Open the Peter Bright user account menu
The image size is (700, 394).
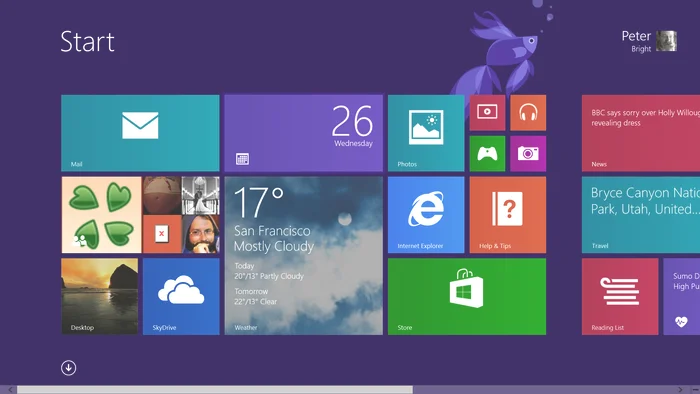(x=650, y=41)
